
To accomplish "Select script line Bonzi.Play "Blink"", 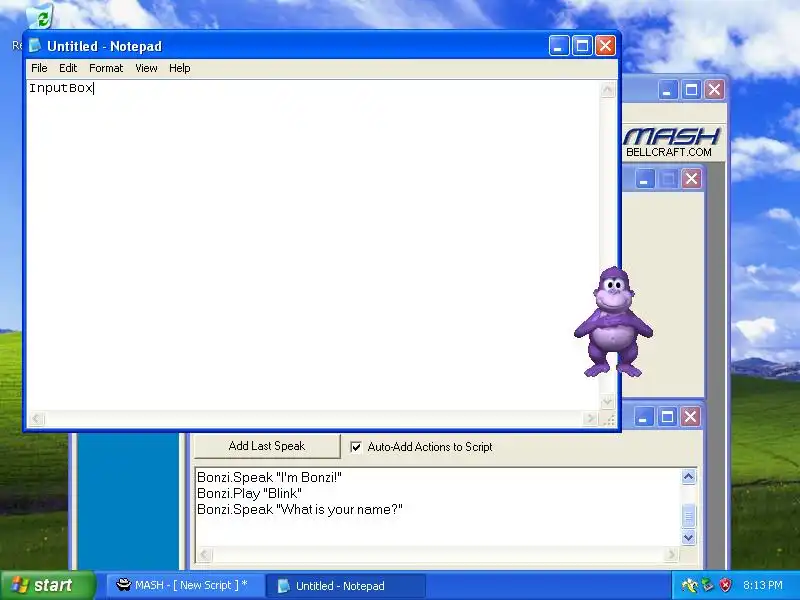I will pos(249,493).
